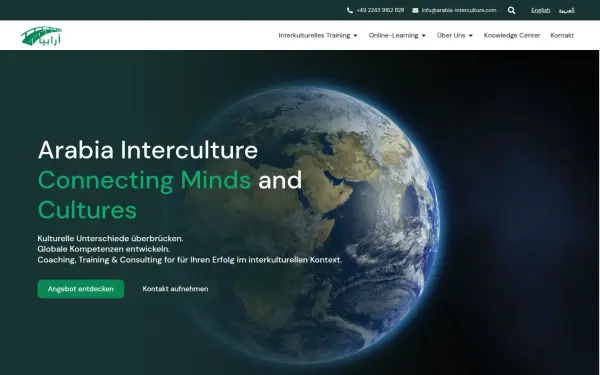Screen dimensions: 600x375
Task: Click the Globale Kompetenzen entwickeln line
Action: [x=104, y=249]
